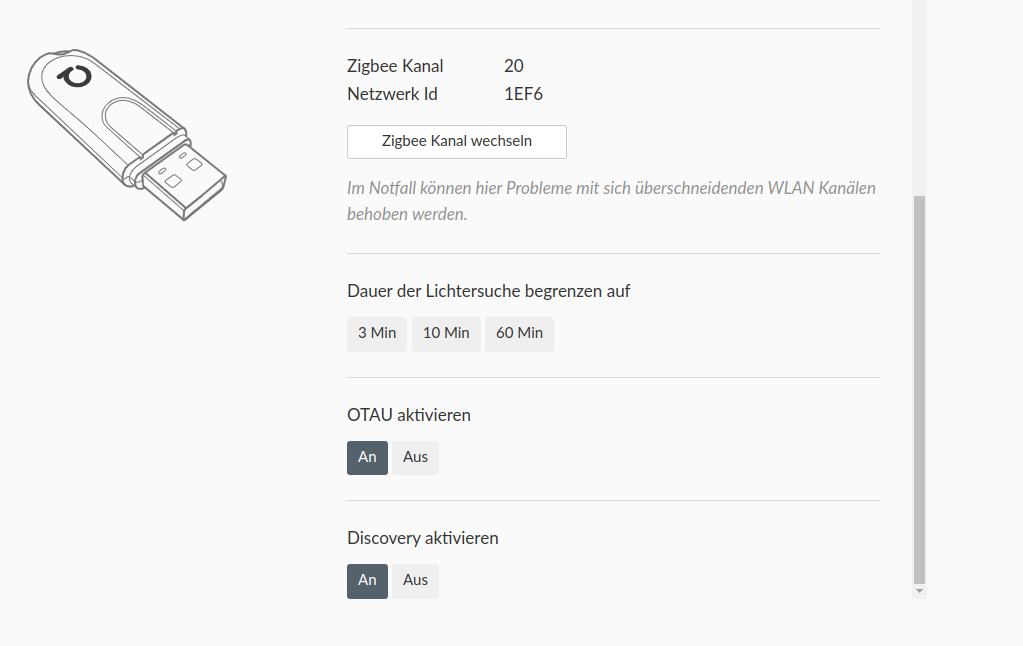
Task: Turn OTAU on with An
Action: (367, 458)
